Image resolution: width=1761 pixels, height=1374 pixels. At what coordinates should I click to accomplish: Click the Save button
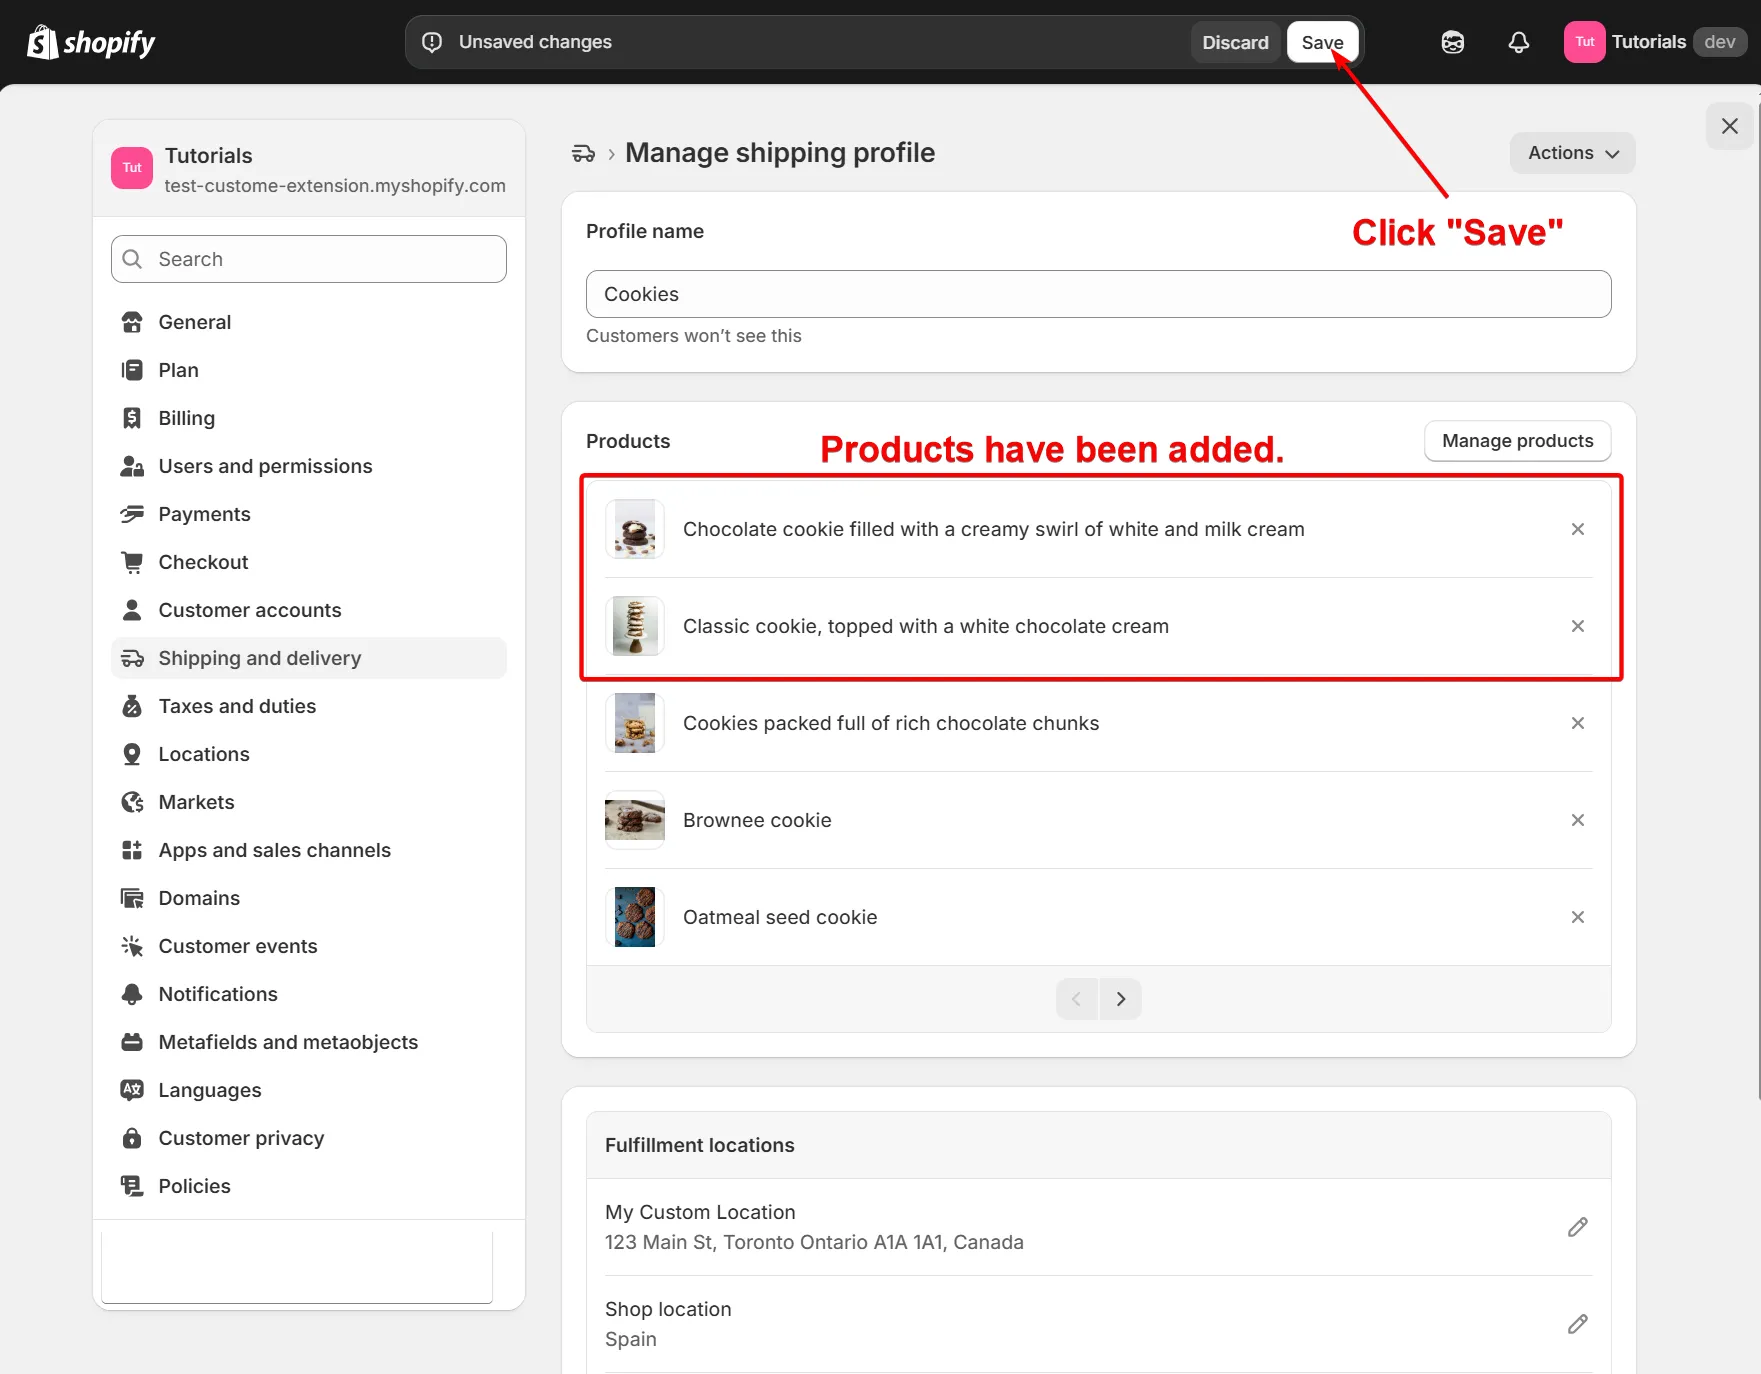(x=1322, y=42)
